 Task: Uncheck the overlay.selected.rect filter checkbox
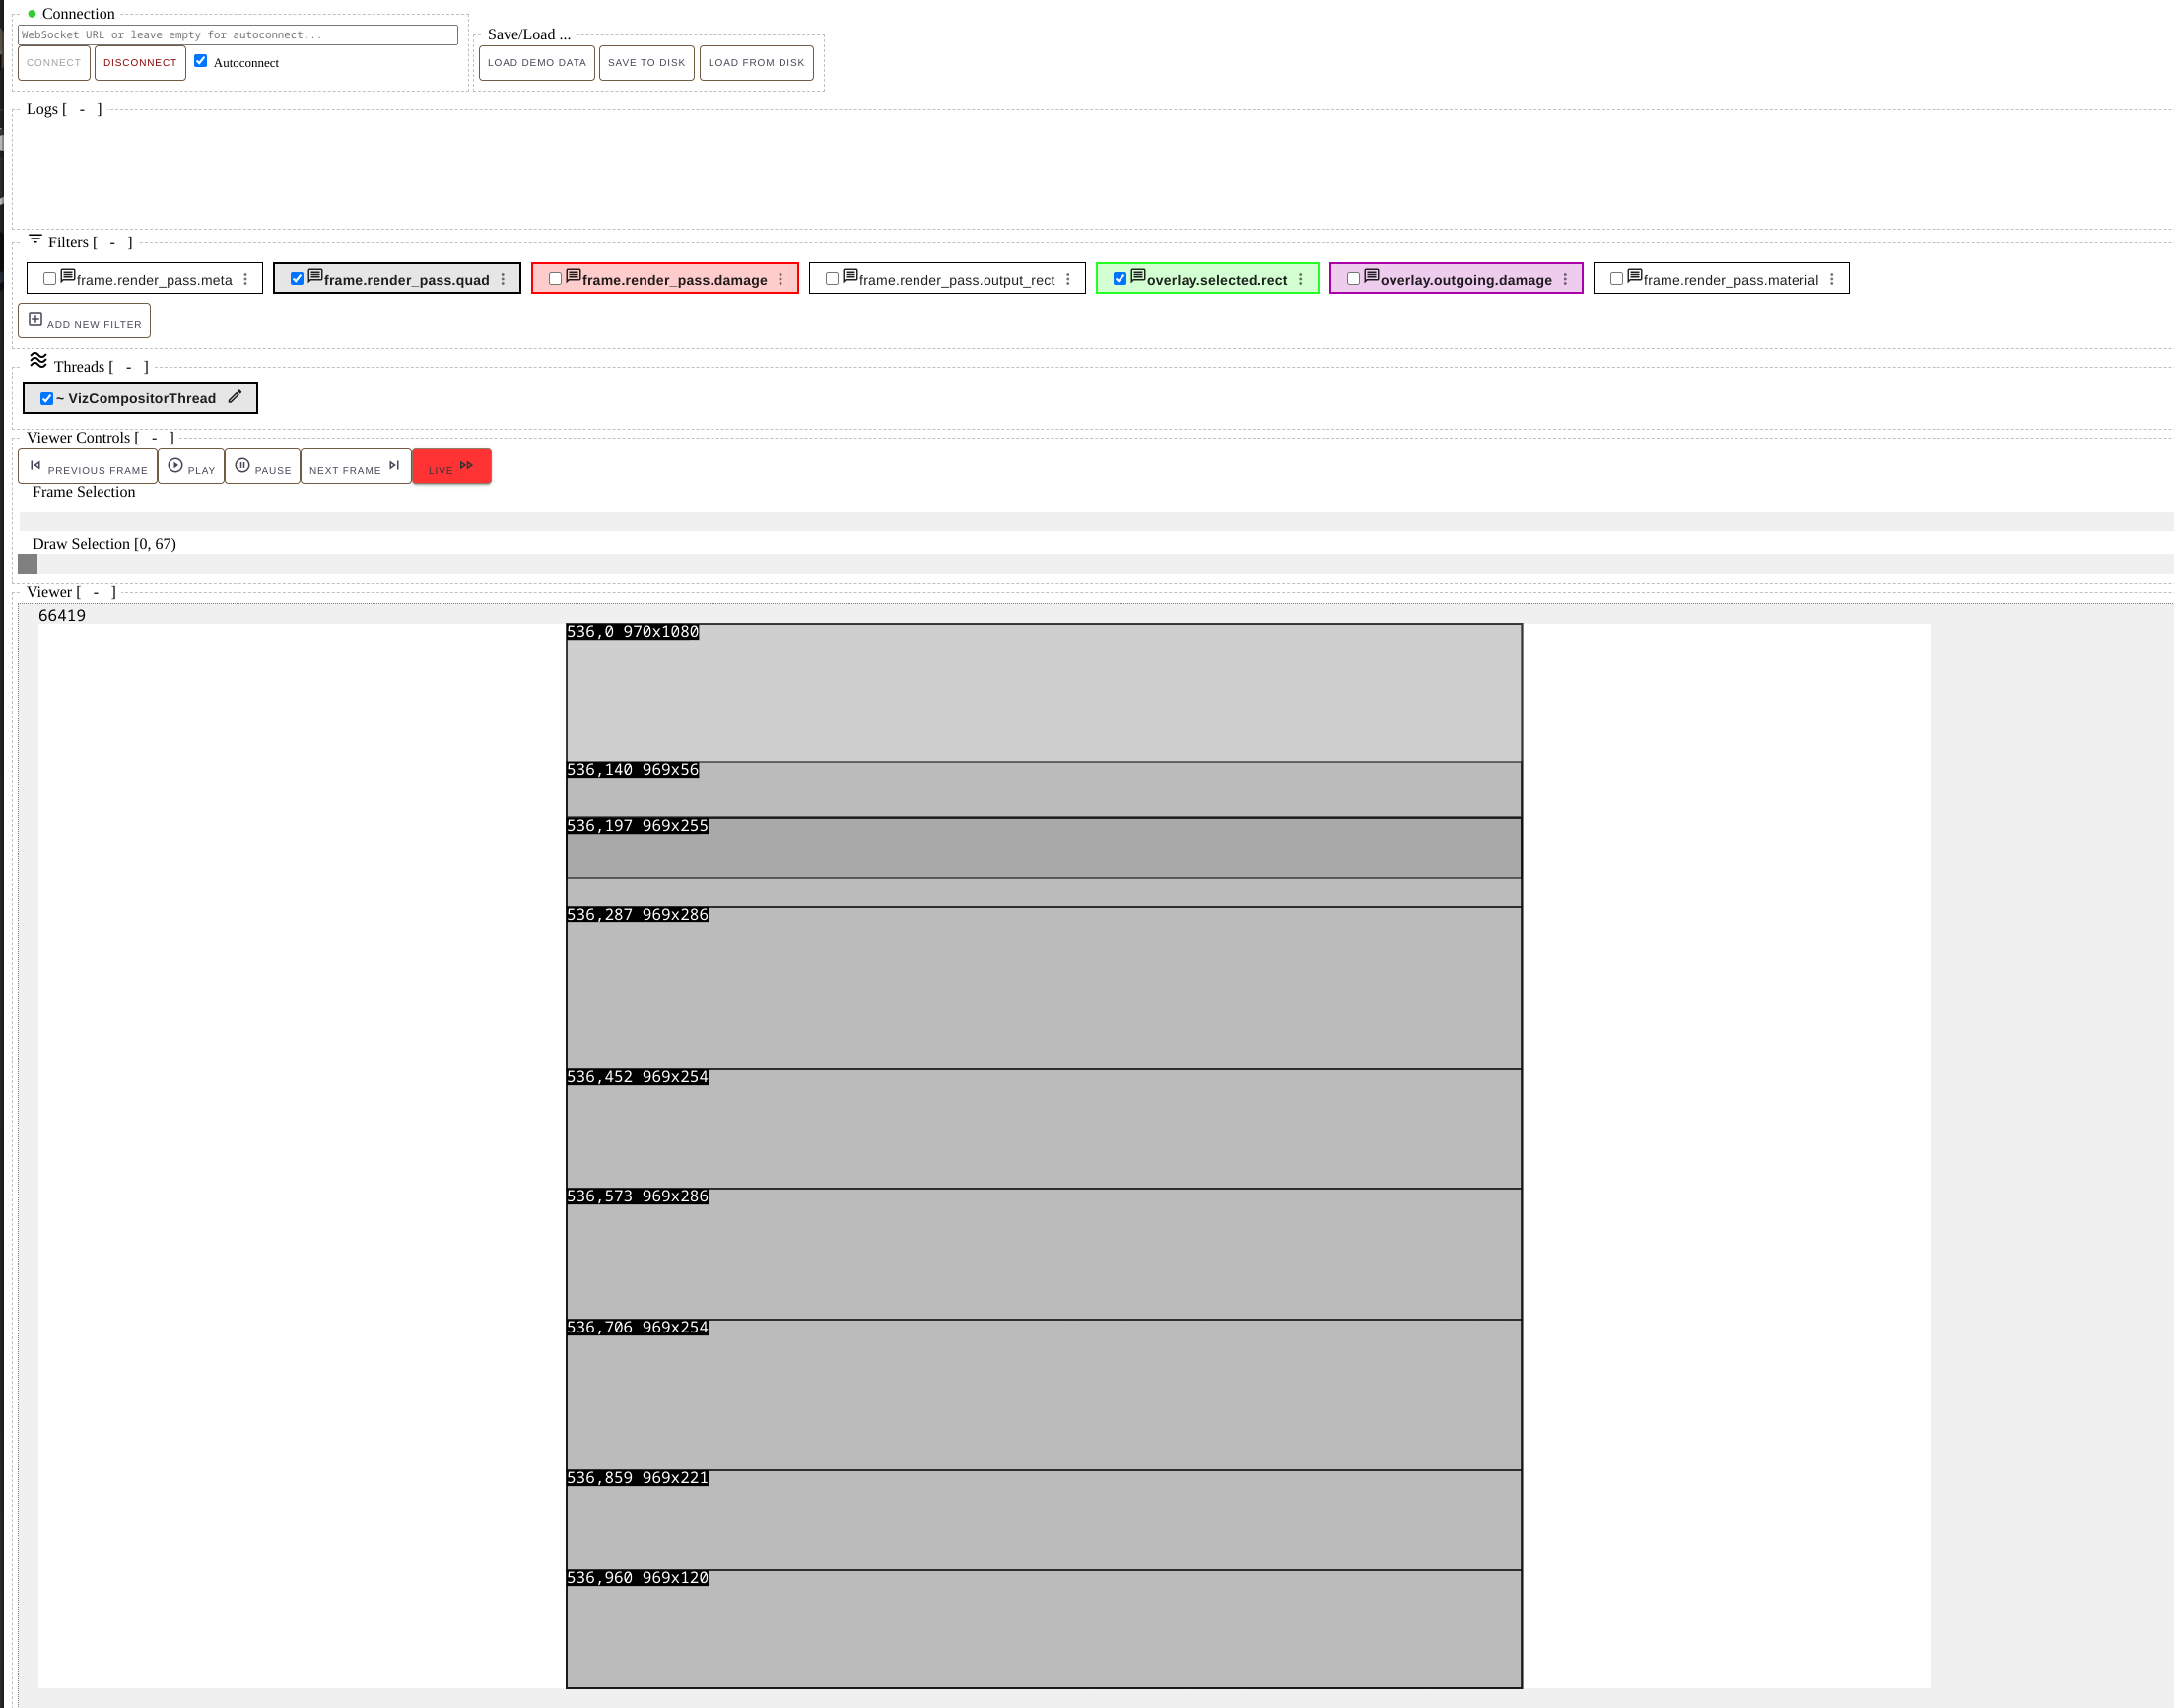(1120, 279)
